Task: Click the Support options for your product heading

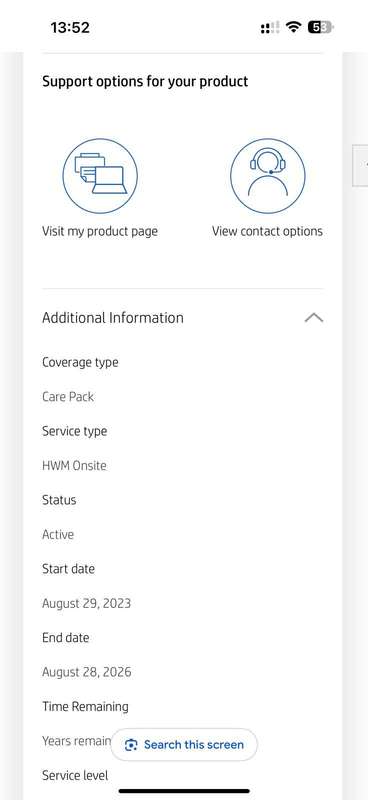Action: tap(145, 82)
